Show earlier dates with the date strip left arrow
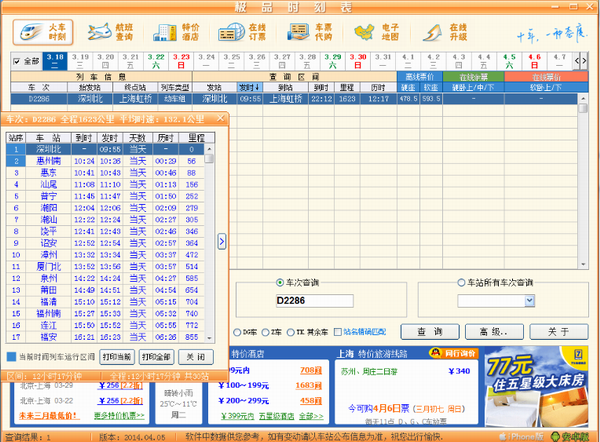The width and height of the screenshot is (600, 442). tap(577, 60)
